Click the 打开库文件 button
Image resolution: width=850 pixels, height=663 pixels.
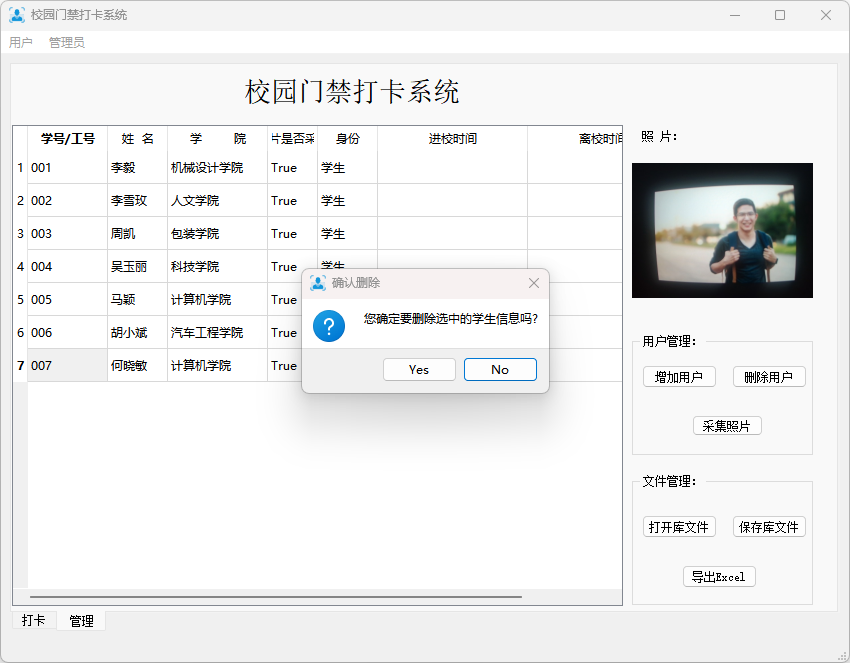coord(679,527)
